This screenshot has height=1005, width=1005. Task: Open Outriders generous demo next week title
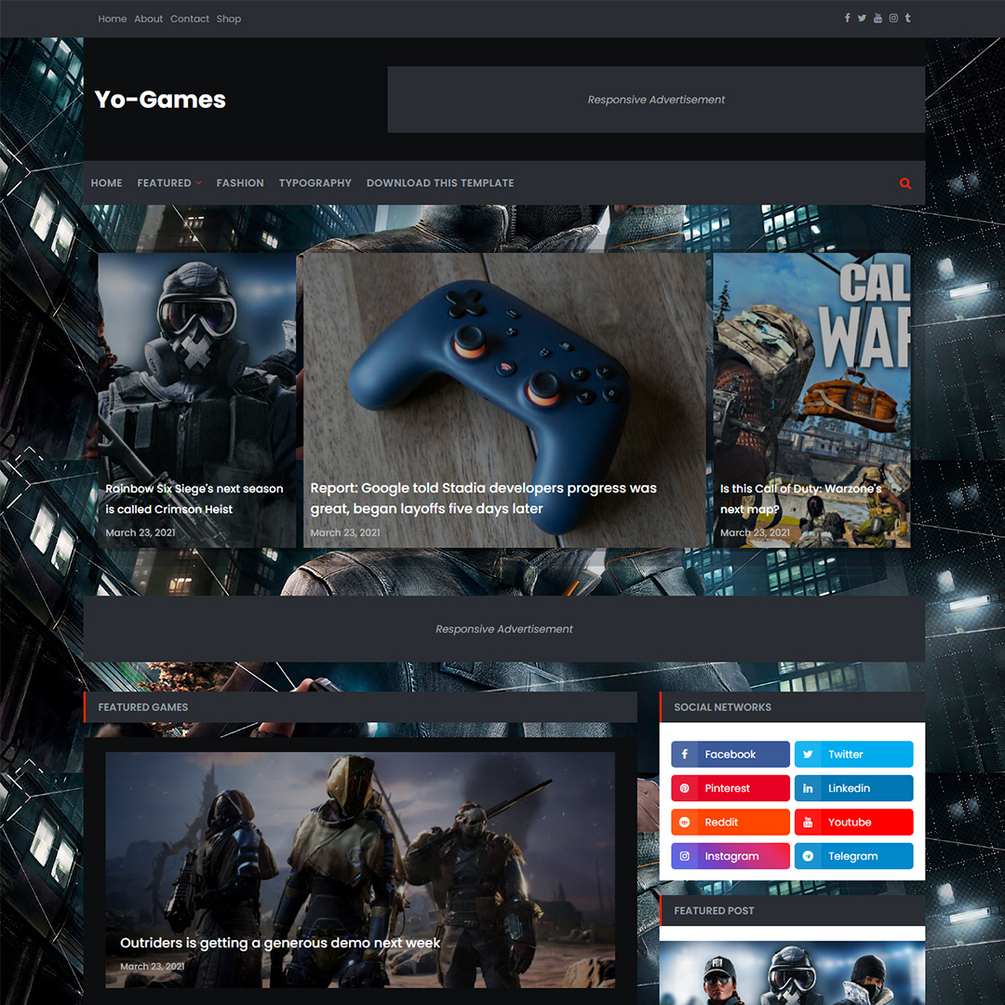click(280, 943)
